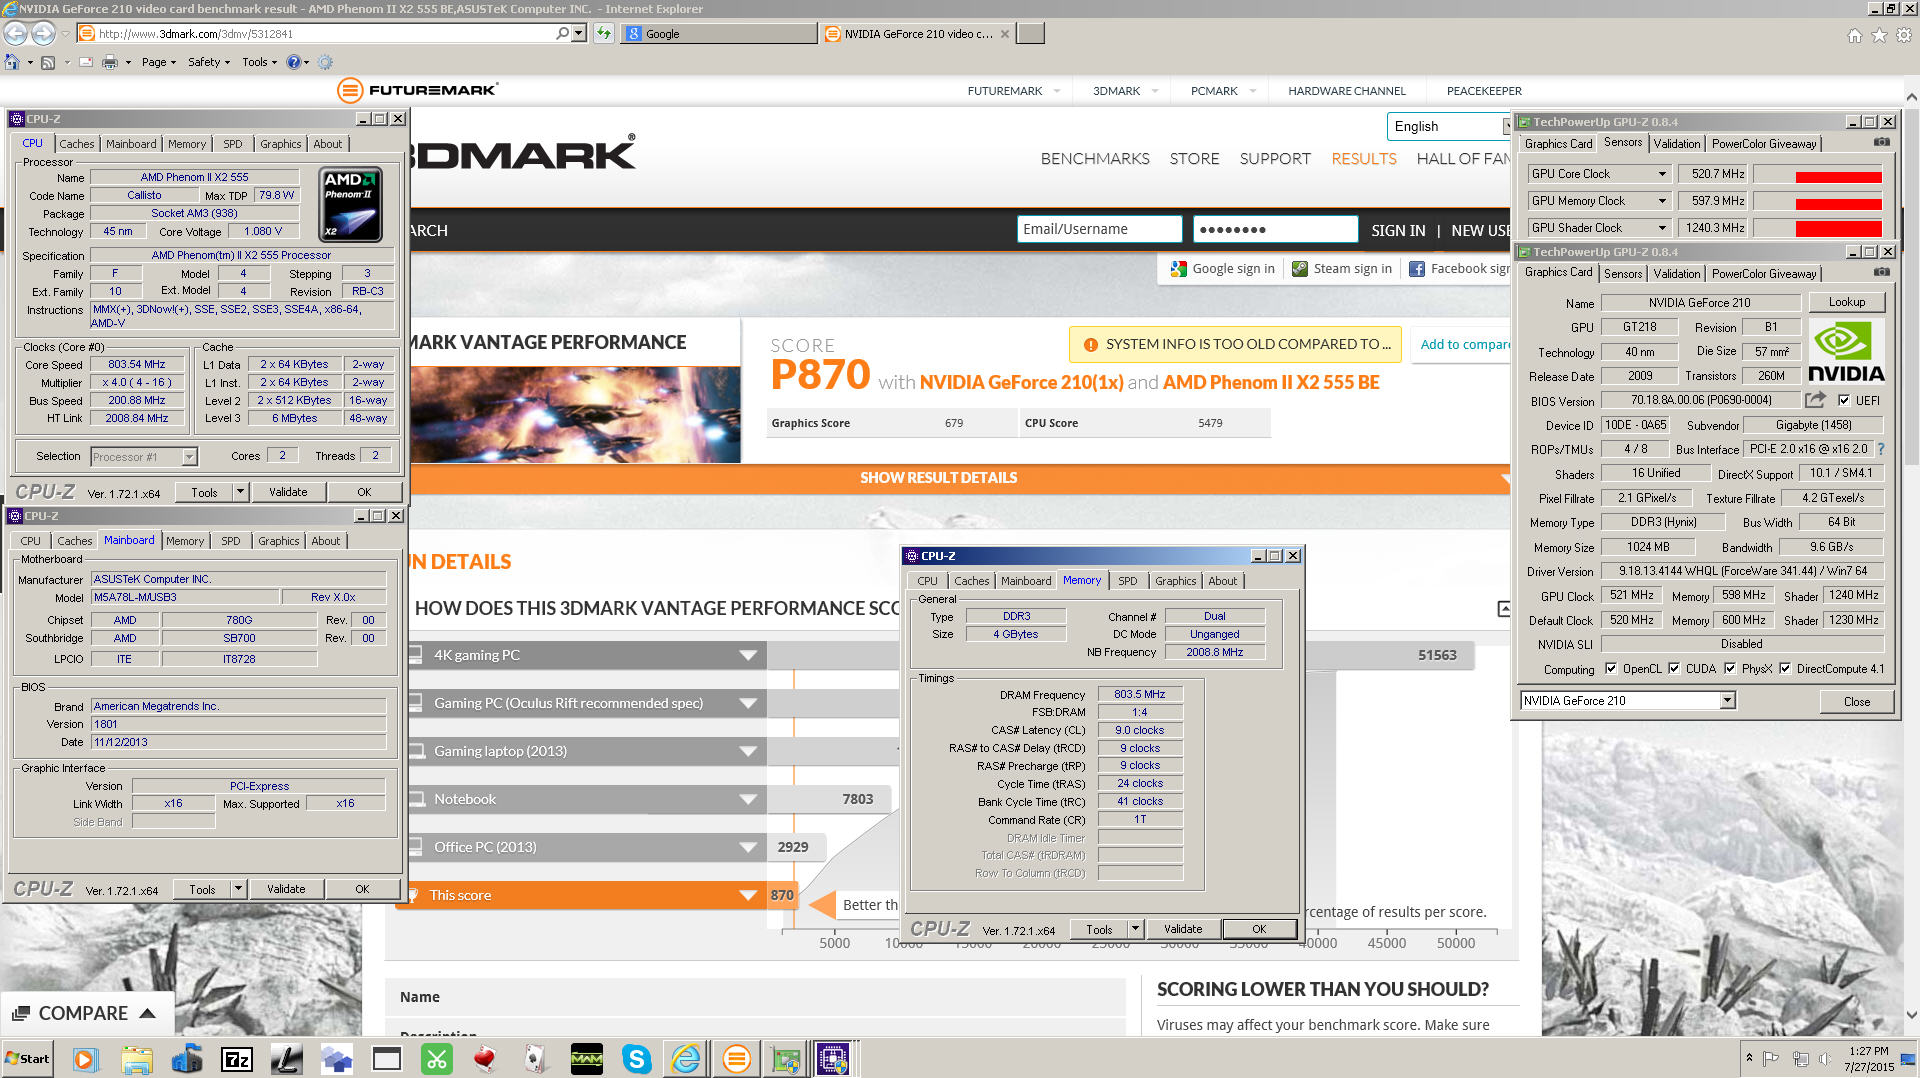Click the BIOS share/export arrow icon in GPU-Z

[x=1815, y=400]
